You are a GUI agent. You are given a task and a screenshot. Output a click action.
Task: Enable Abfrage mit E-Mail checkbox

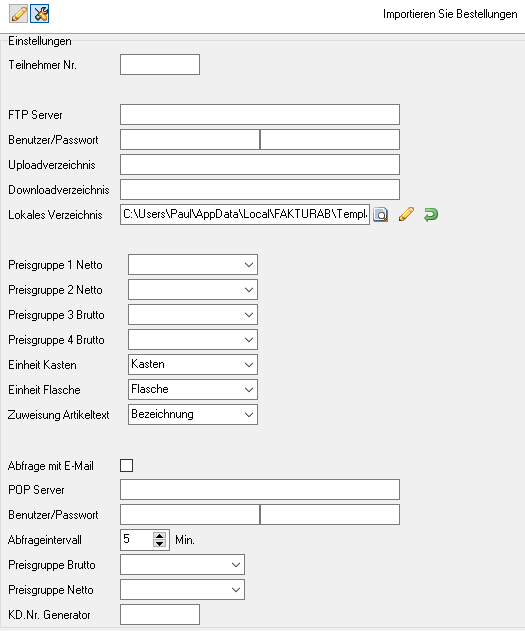click(x=126, y=466)
